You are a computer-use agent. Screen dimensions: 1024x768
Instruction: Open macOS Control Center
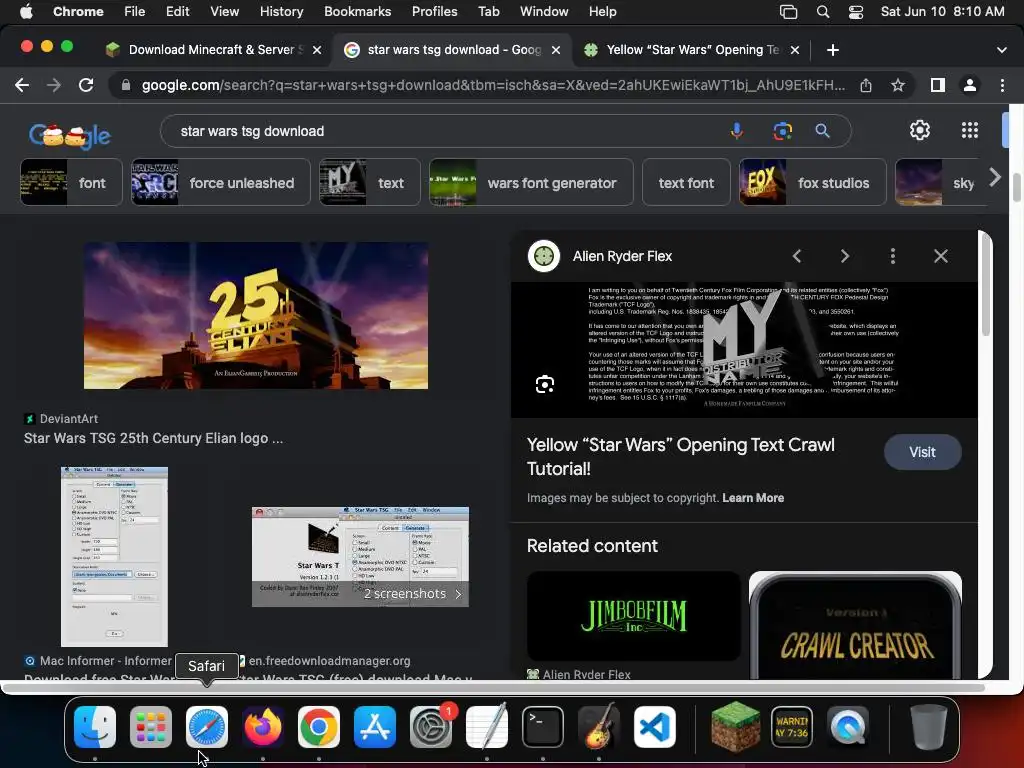click(x=856, y=12)
